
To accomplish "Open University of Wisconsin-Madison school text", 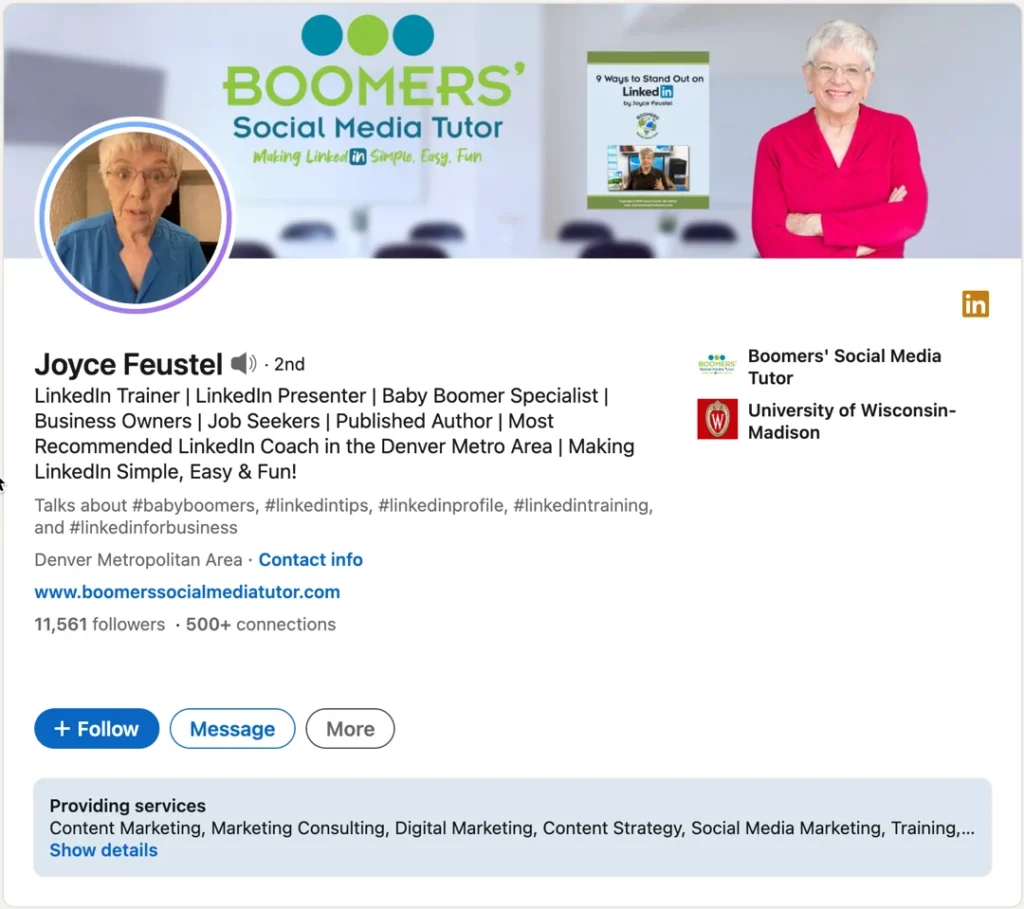I will tap(852, 421).
